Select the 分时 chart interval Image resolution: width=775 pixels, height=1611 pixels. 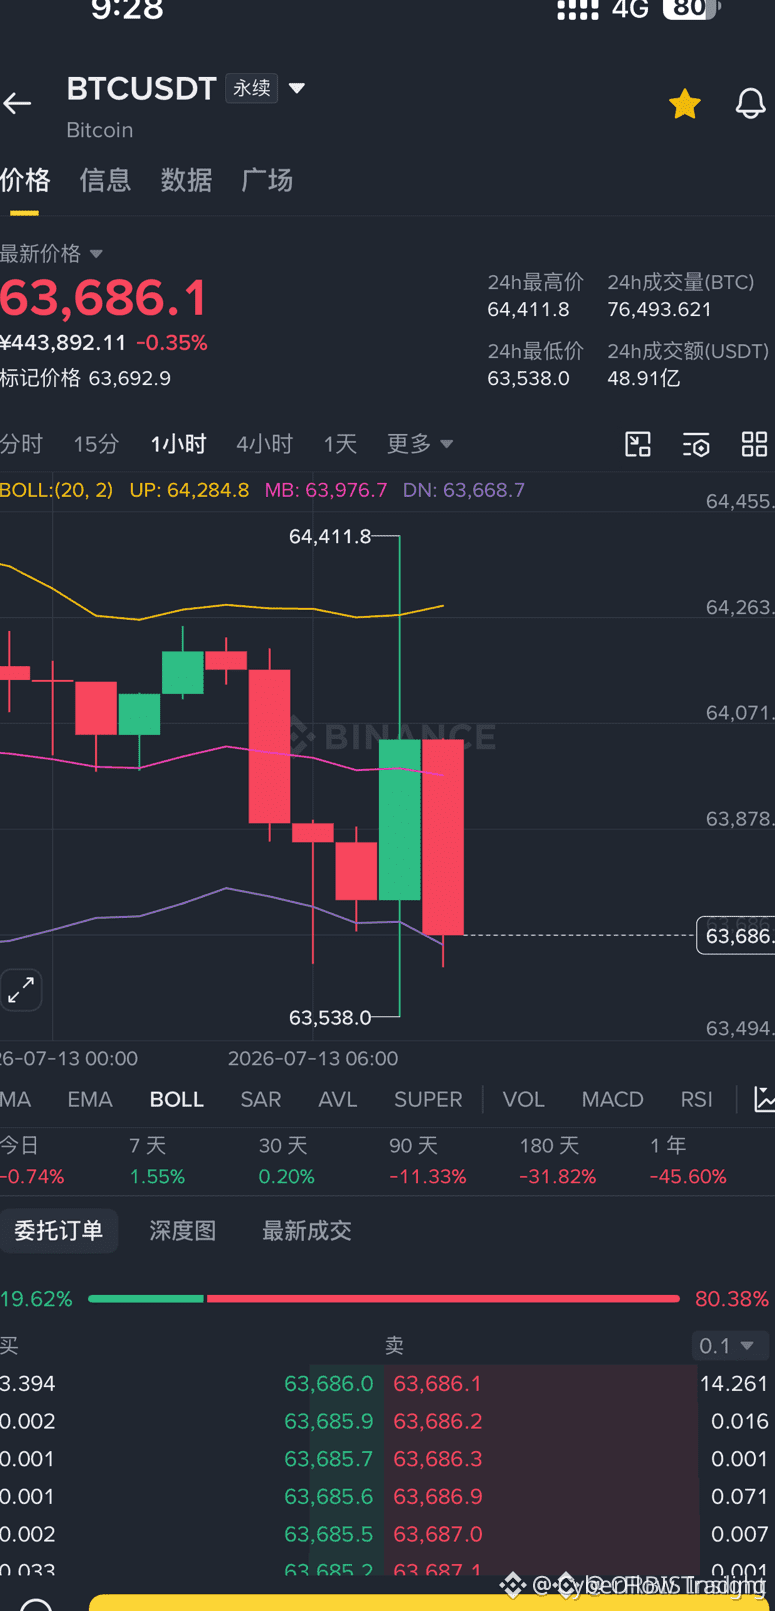(x=21, y=444)
